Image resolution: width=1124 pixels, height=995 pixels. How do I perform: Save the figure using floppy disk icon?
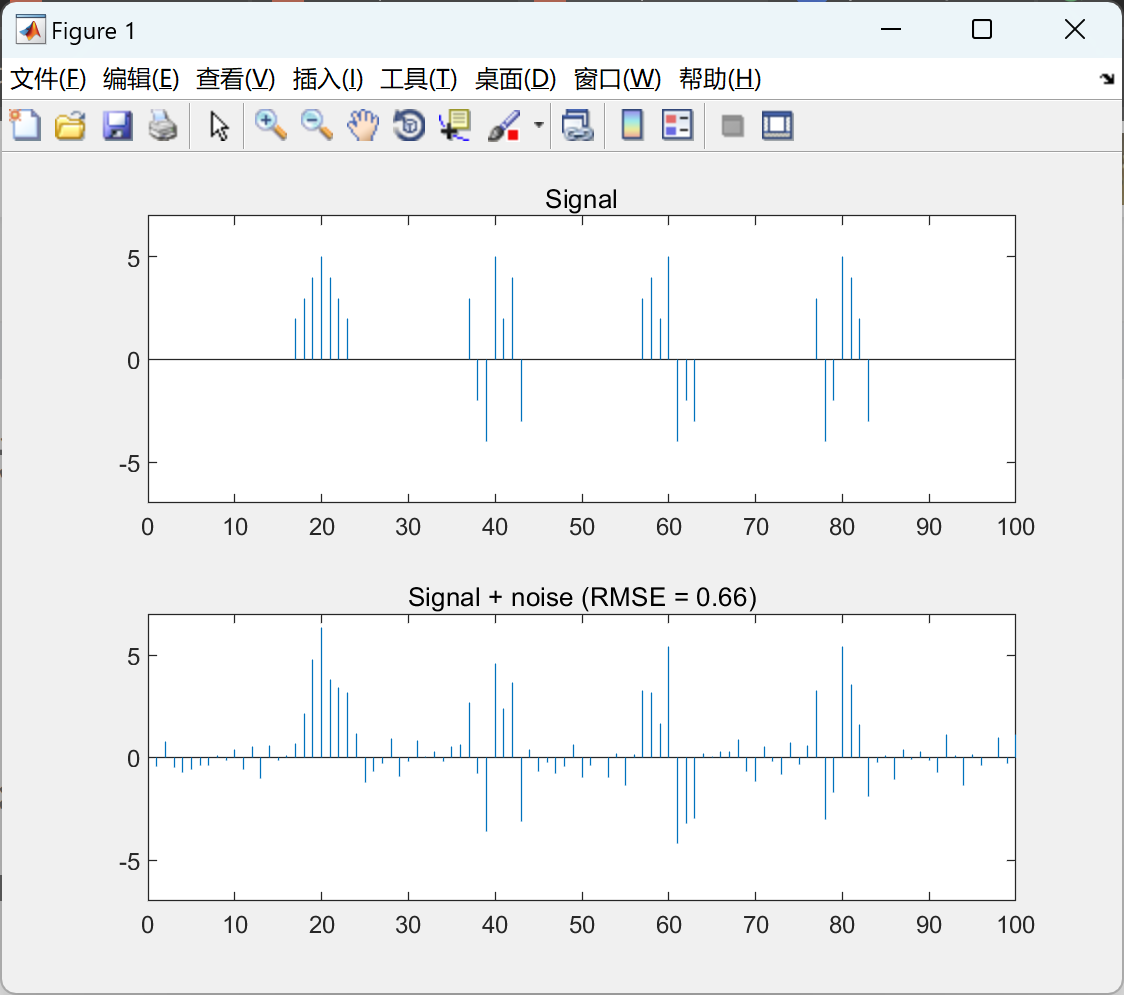click(117, 125)
